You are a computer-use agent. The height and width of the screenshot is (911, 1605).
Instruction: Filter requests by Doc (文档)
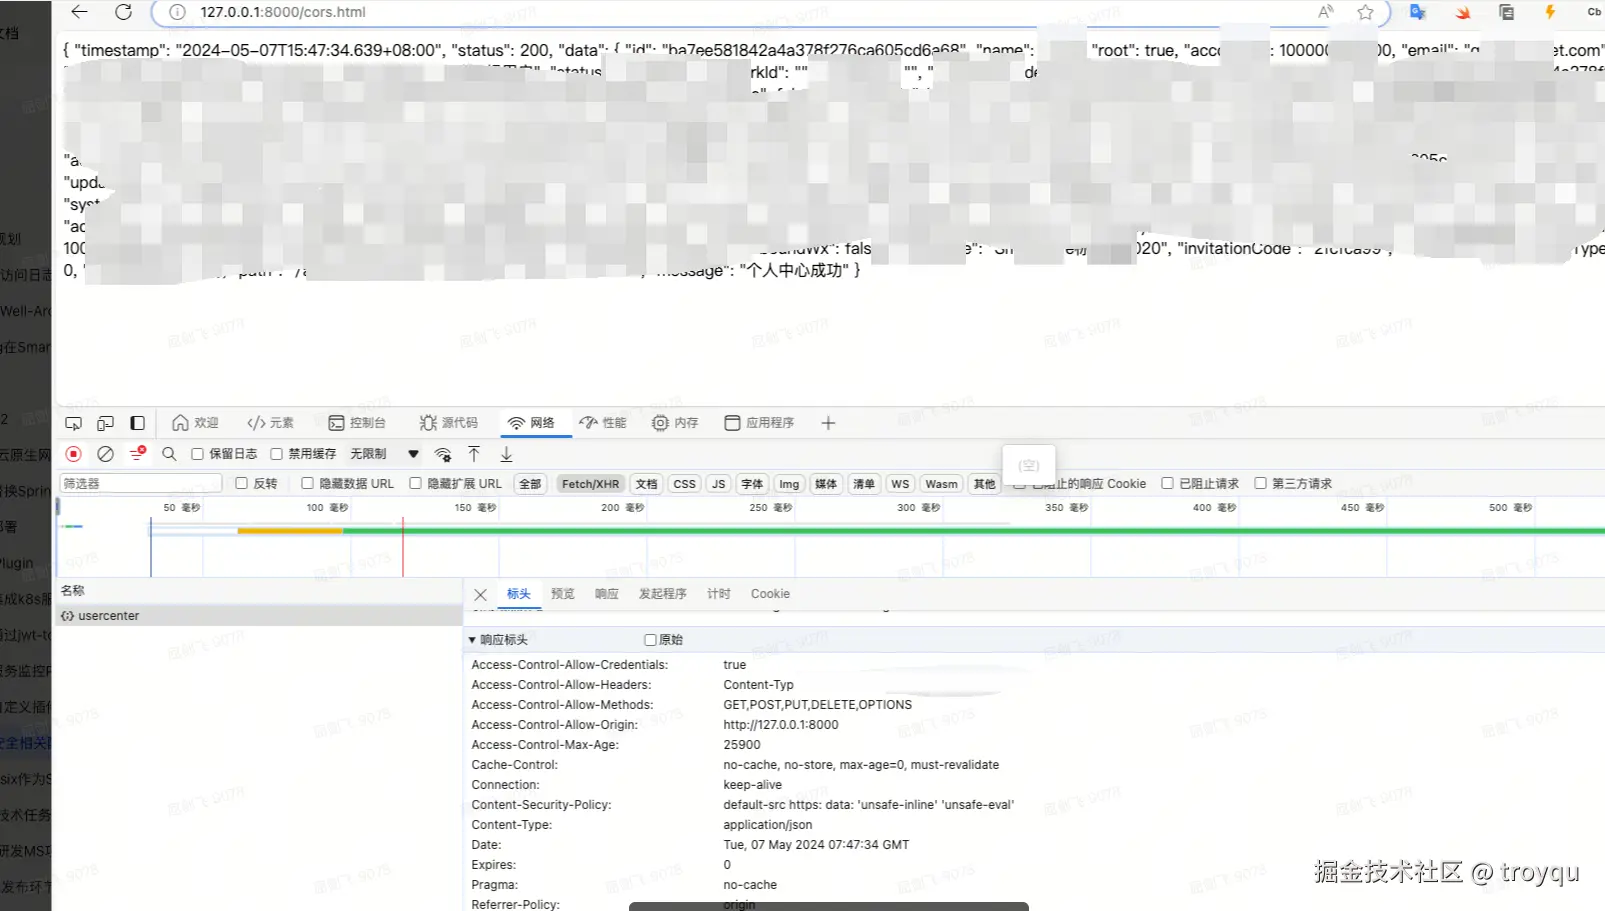click(647, 484)
